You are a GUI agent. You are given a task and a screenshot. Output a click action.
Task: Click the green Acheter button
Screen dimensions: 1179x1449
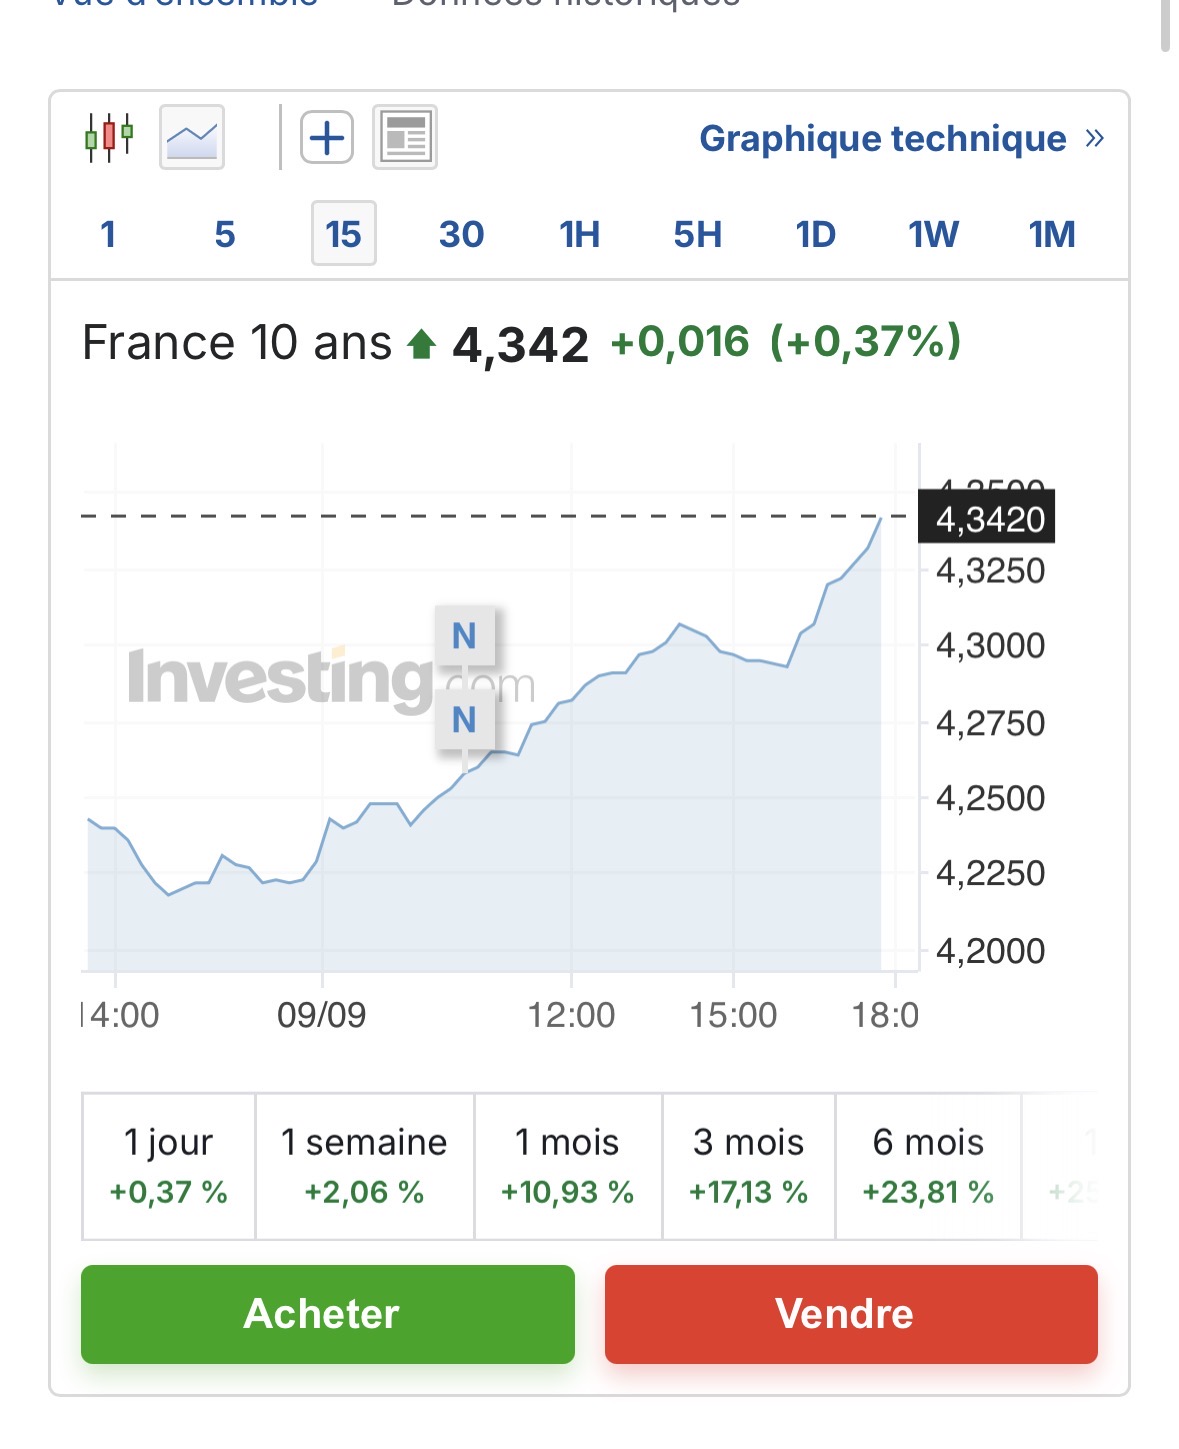click(328, 1314)
